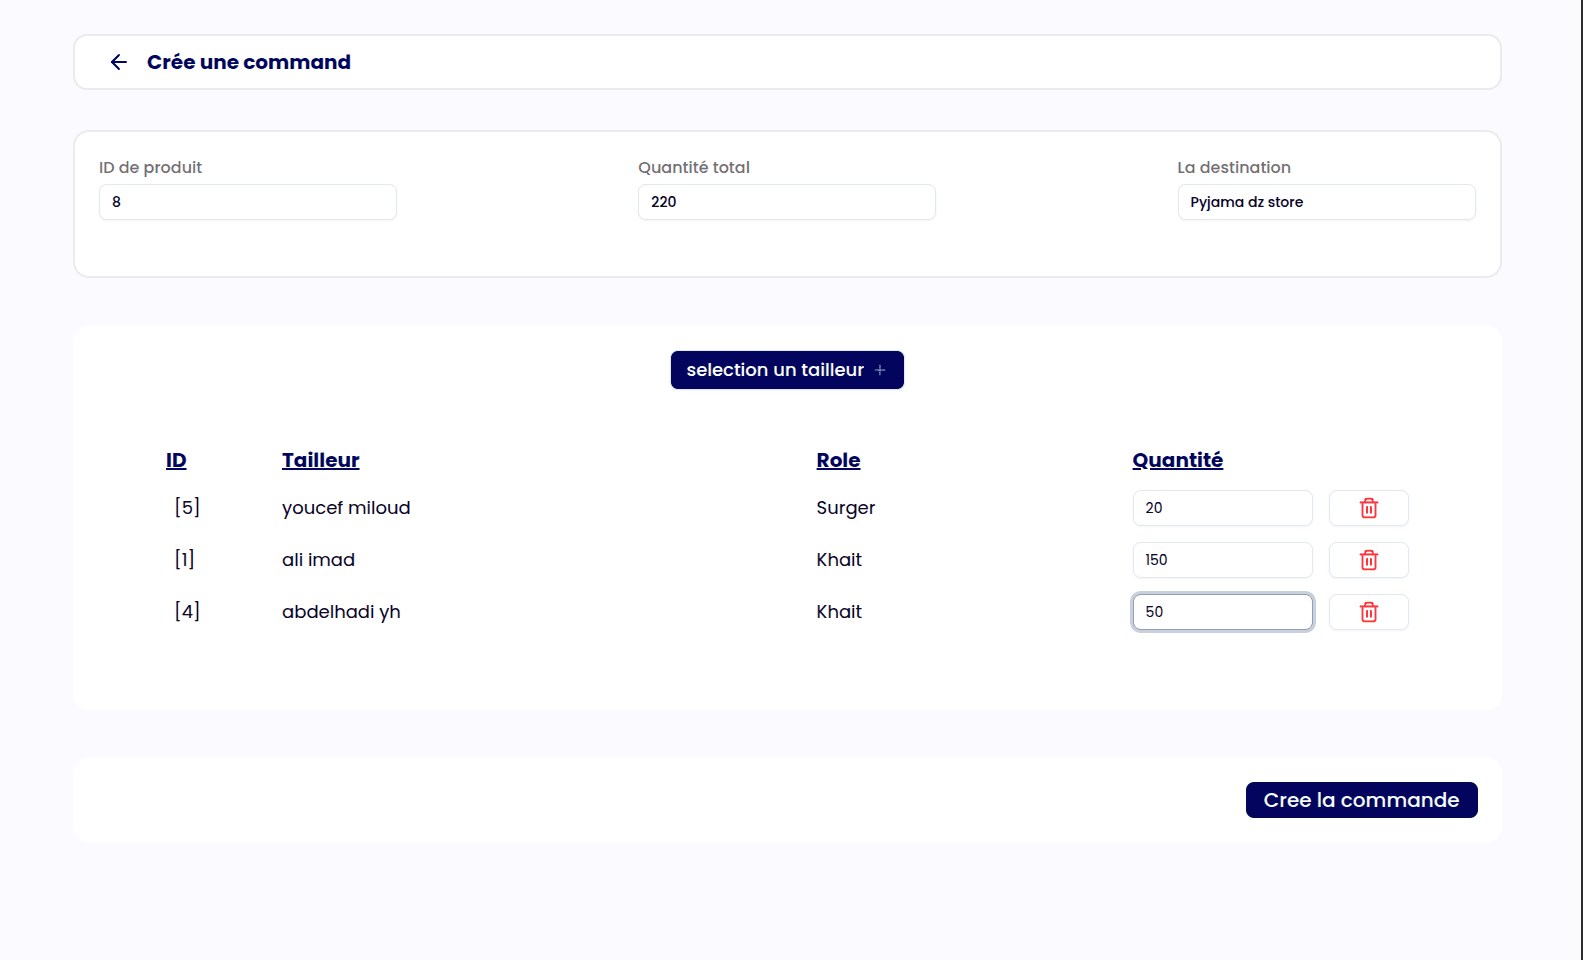Click the ID [5] cell
The height and width of the screenshot is (960, 1583).
(x=187, y=507)
